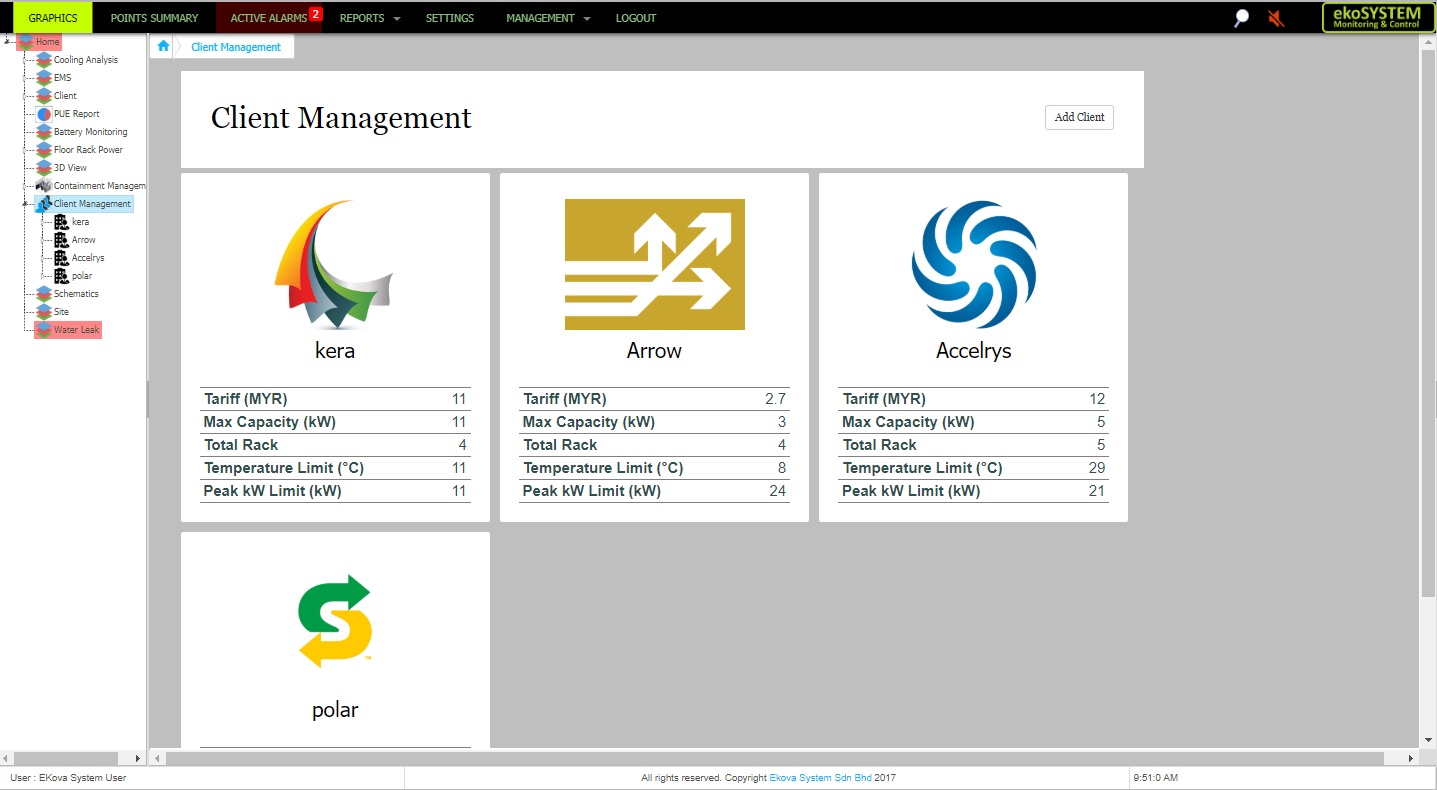The image size is (1437, 790).
Task: Click the Arrow building icon in the tree
Action: pyautogui.click(x=61, y=240)
